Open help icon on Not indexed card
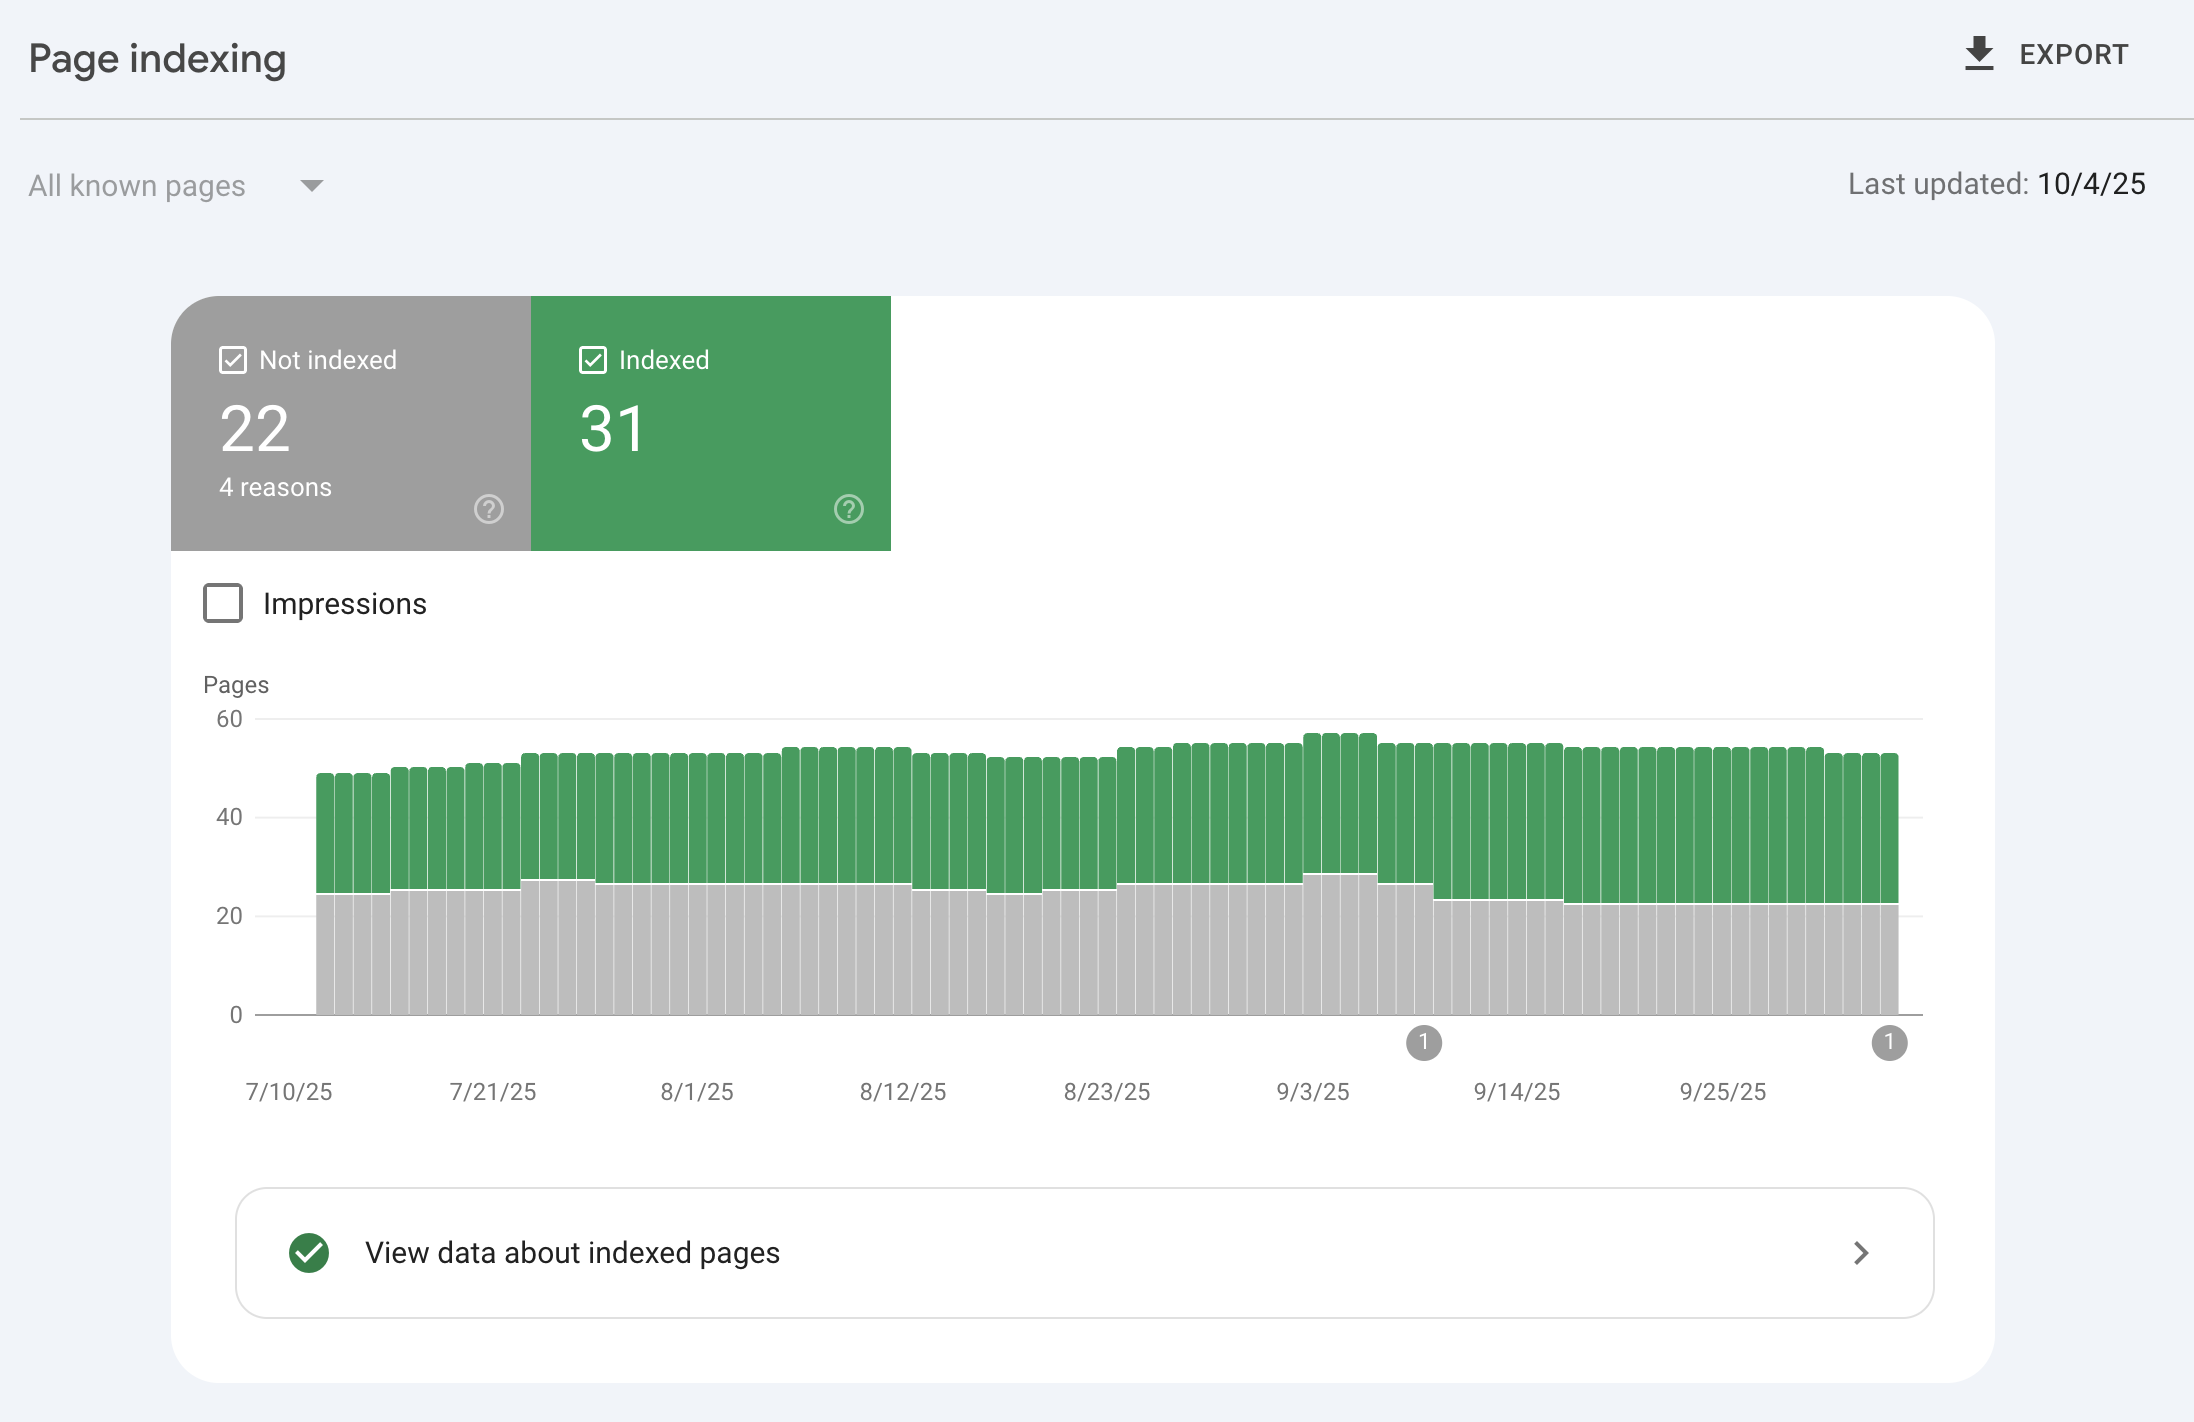Viewport: 2194px width, 1422px height. (x=488, y=509)
